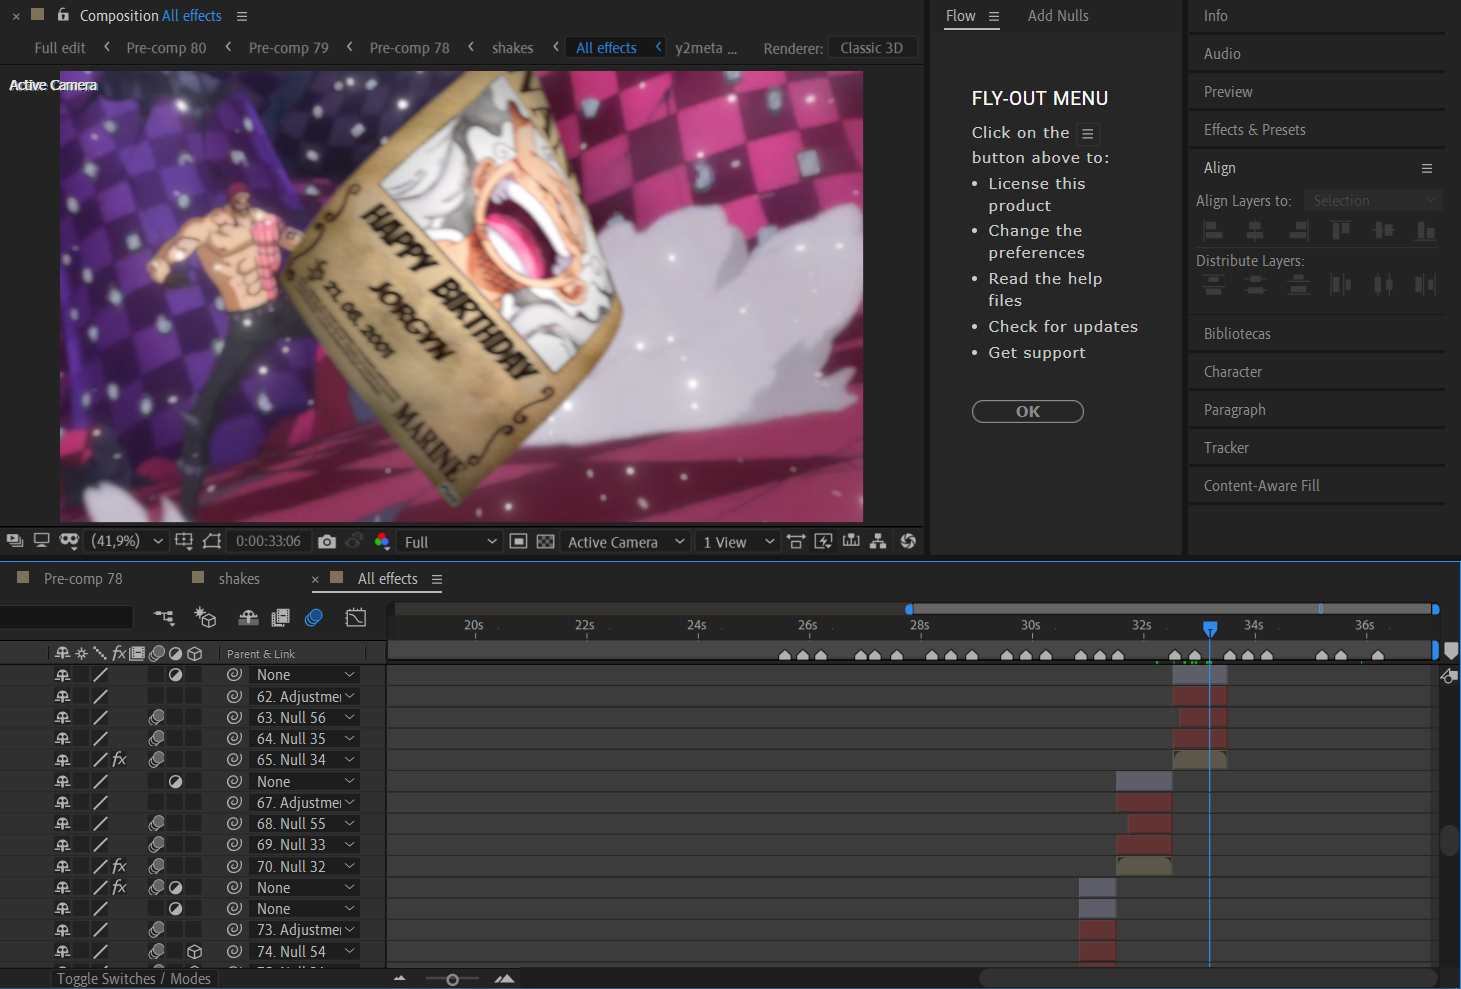This screenshot has height=989, width=1461.
Task: Open the Fast Previews lightning icon
Action: coord(823,541)
